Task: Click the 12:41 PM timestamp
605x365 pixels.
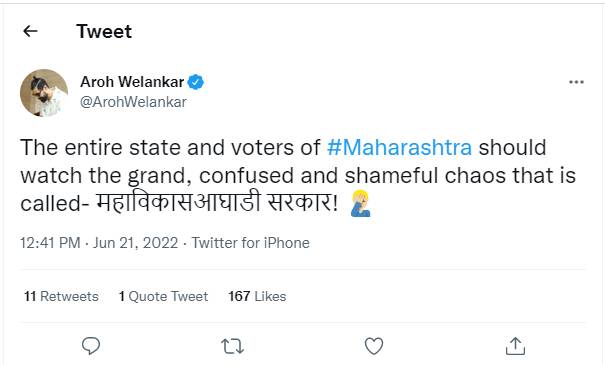Action: coord(50,243)
